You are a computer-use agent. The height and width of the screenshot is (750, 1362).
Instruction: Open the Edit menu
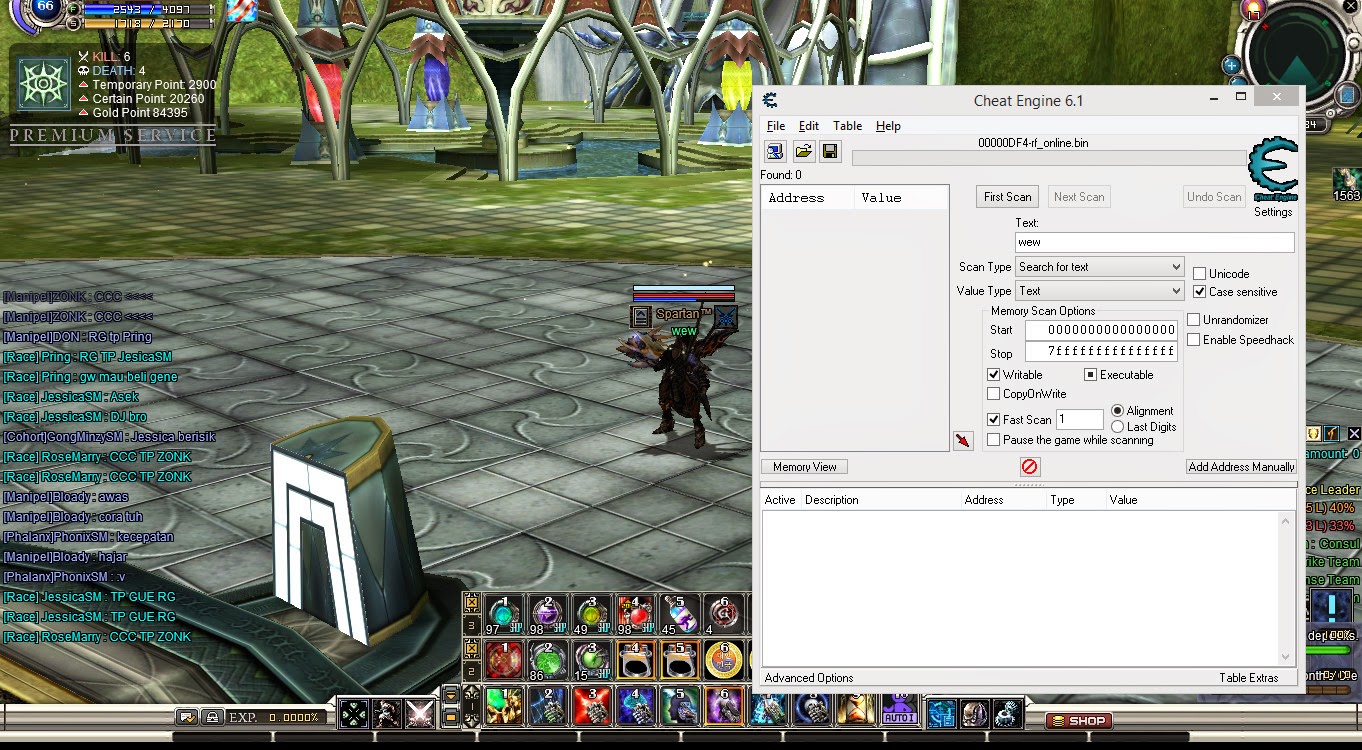point(809,126)
